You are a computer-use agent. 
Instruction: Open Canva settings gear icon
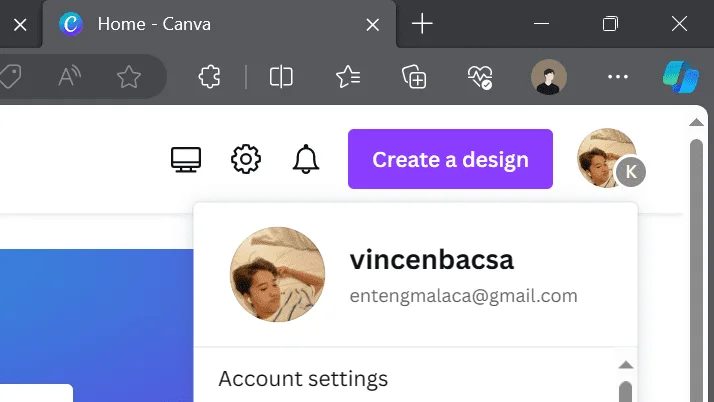pyautogui.click(x=246, y=159)
